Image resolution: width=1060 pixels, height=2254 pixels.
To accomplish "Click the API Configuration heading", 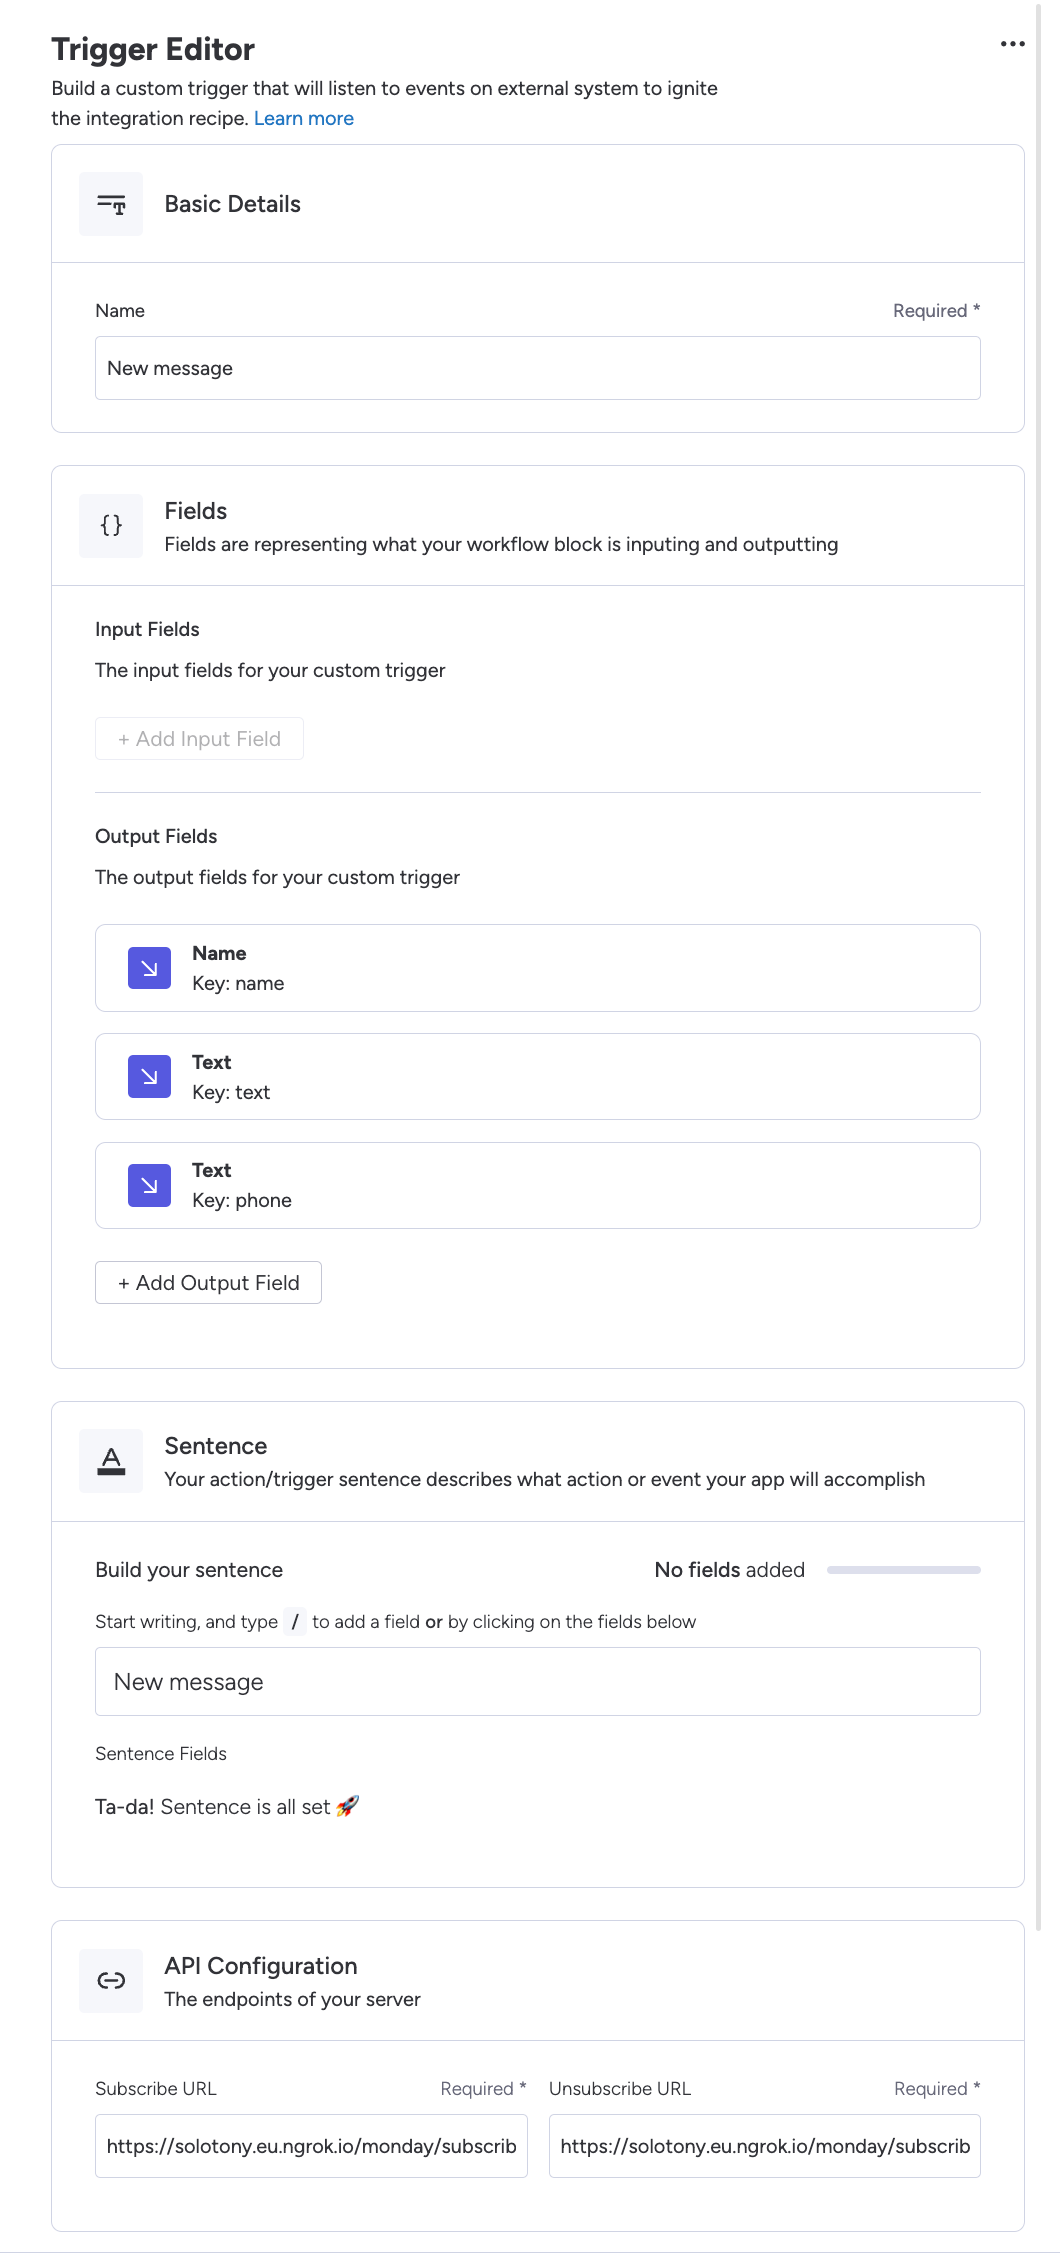I will click(261, 1966).
